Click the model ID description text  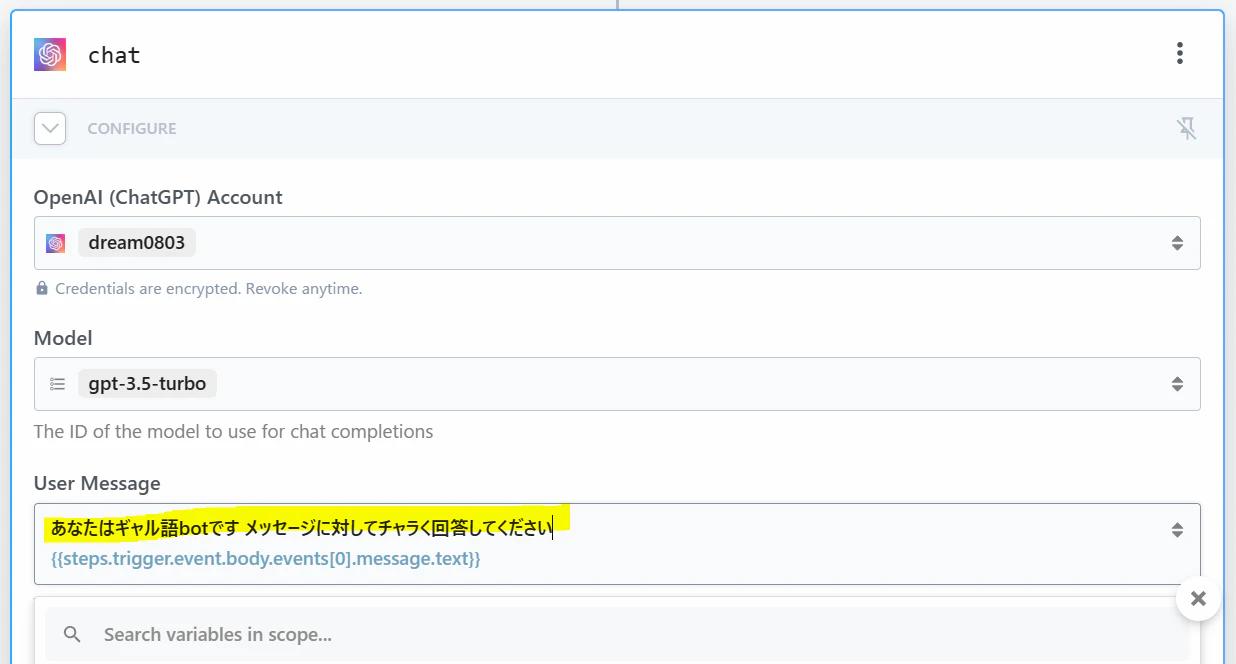coord(234,432)
